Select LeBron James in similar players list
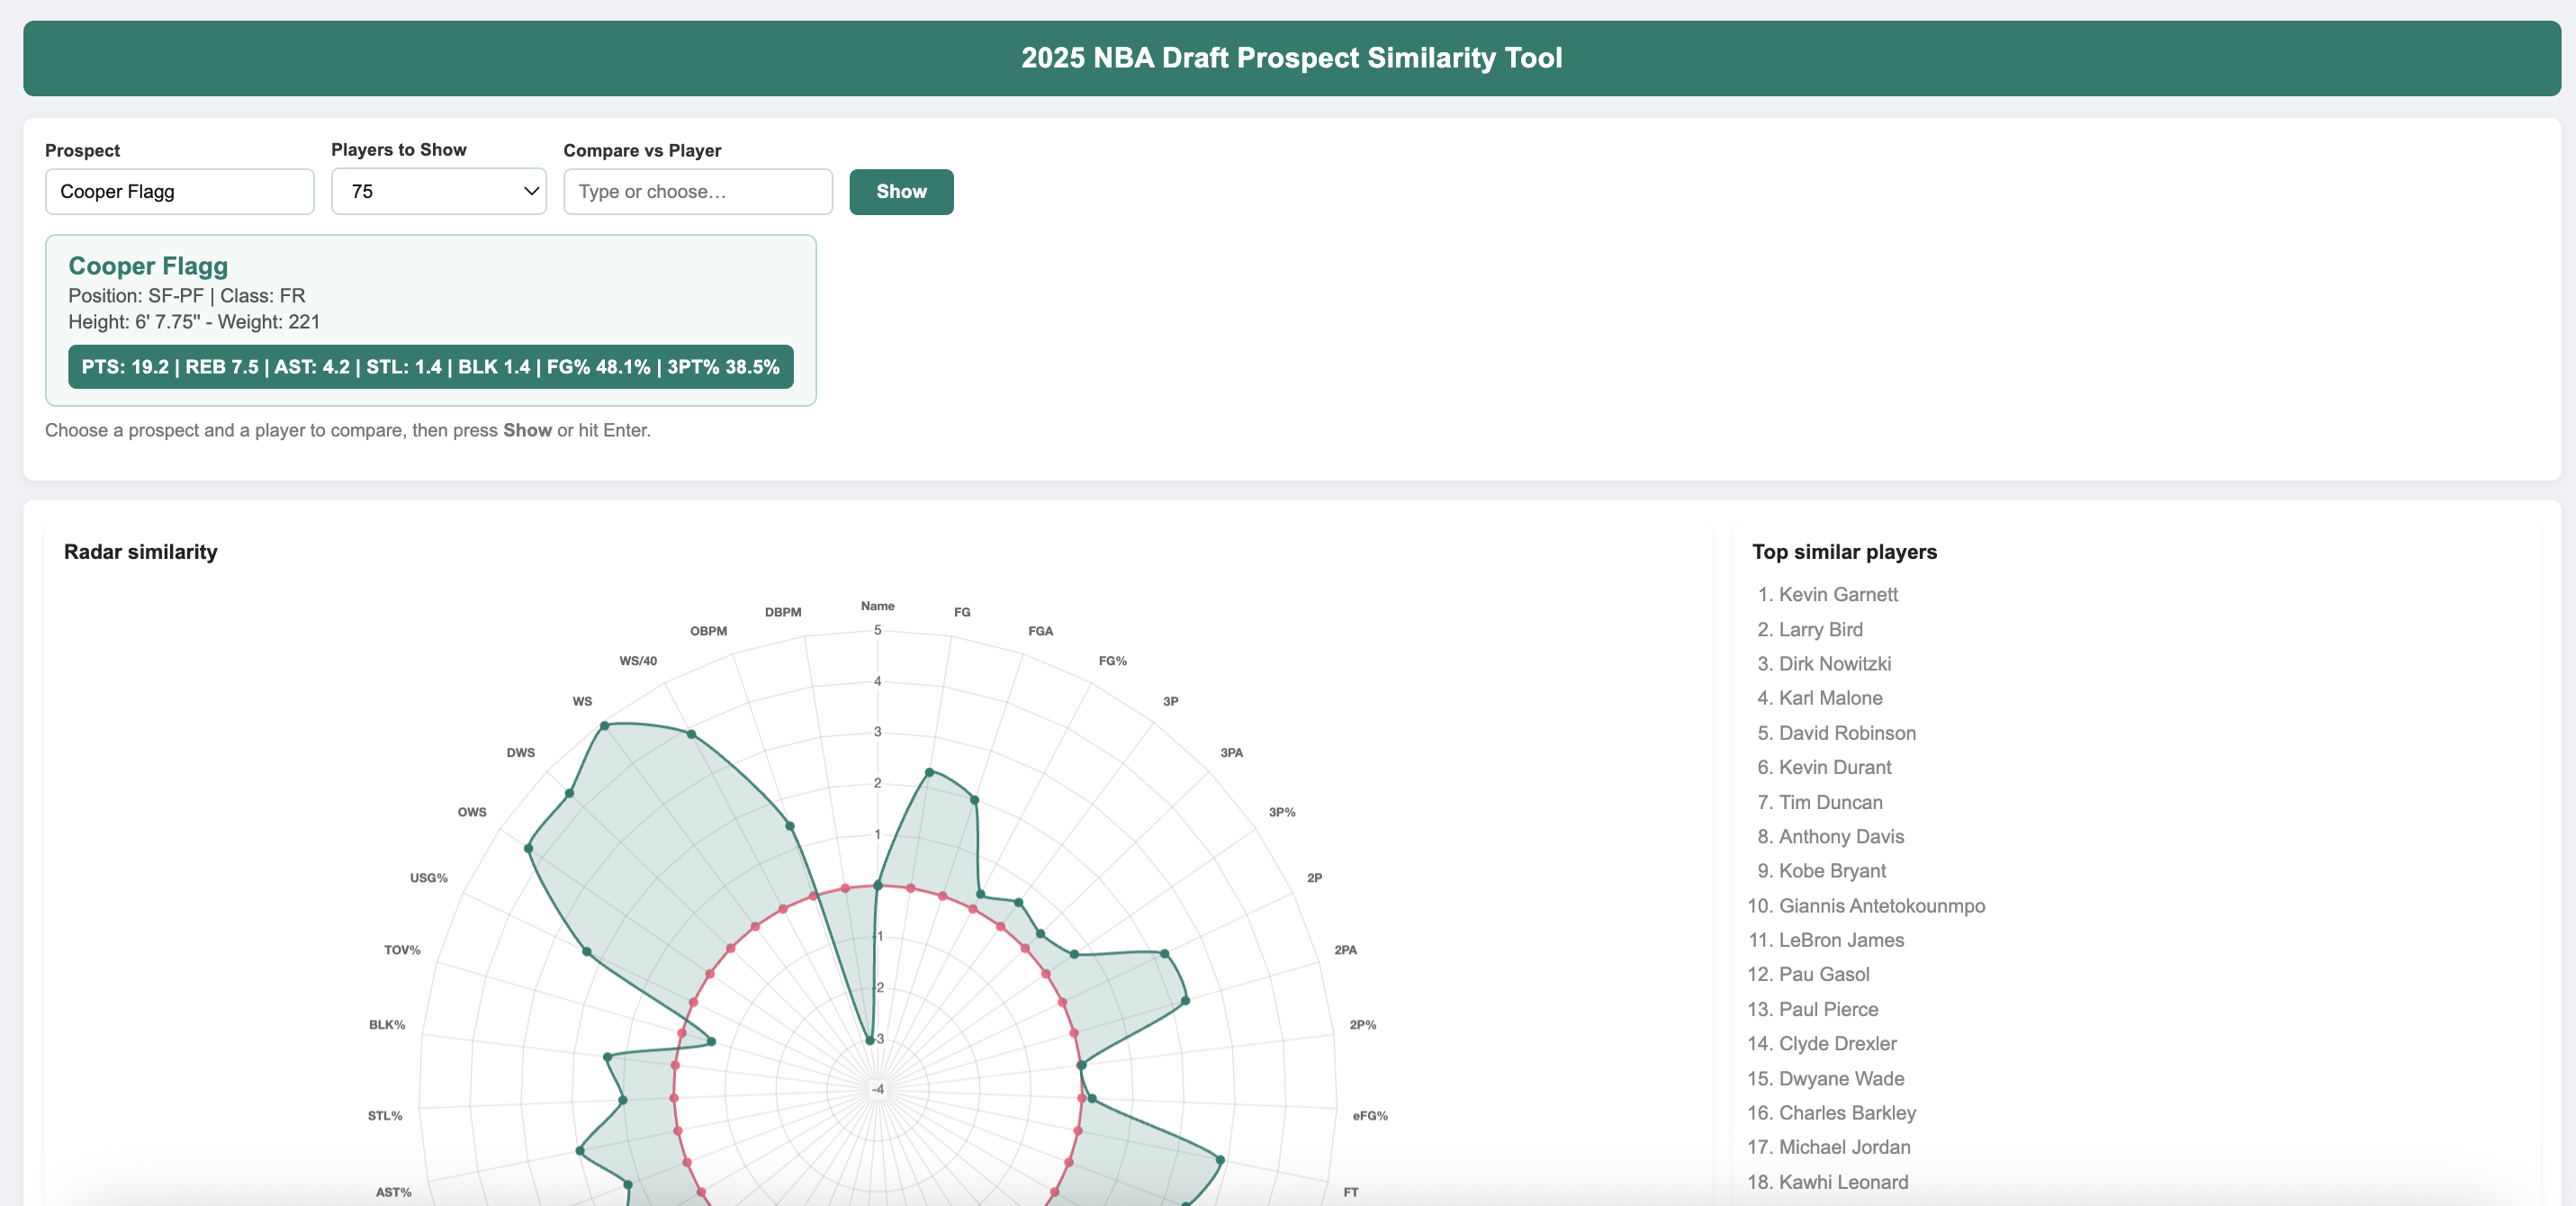 click(x=1841, y=940)
